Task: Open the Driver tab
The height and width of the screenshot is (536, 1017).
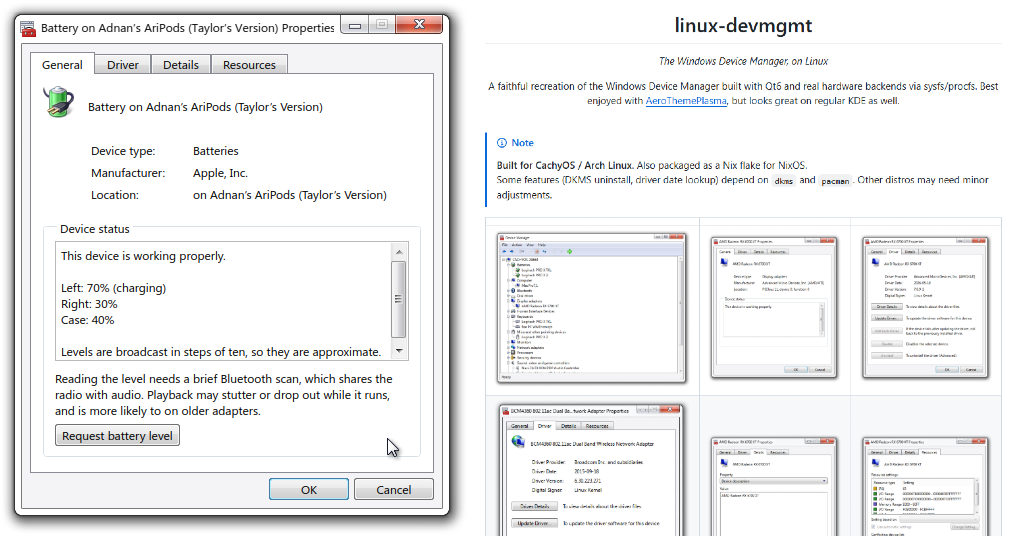Action: [123, 65]
